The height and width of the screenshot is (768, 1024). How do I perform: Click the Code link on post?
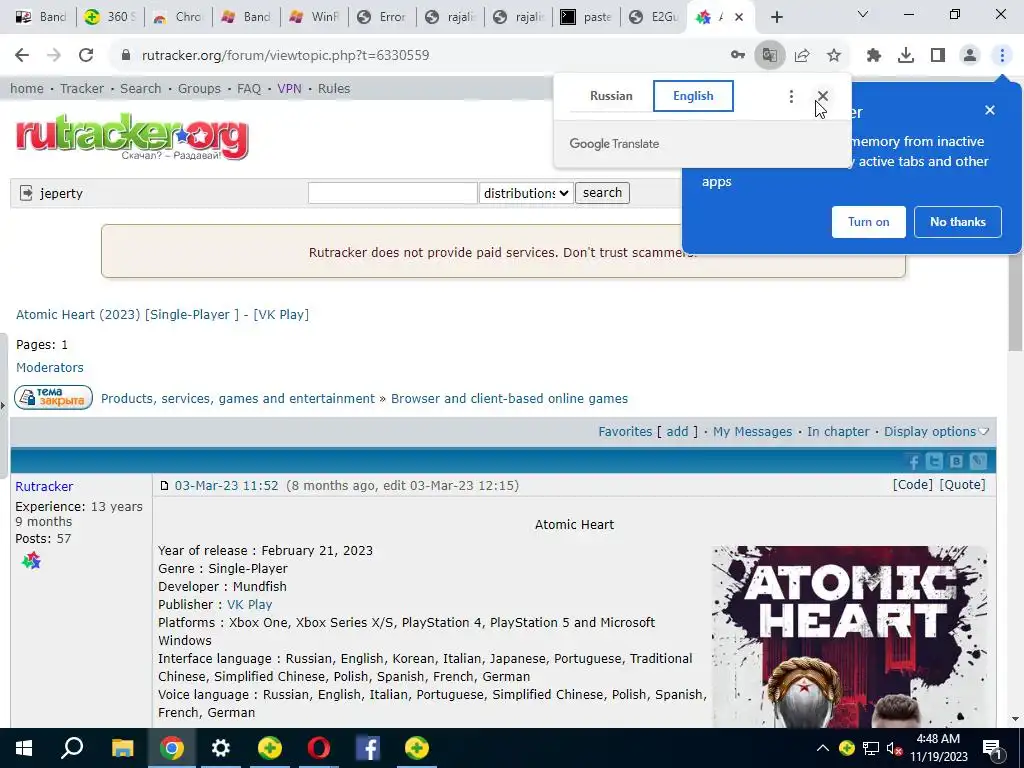(x=913, y=485)
